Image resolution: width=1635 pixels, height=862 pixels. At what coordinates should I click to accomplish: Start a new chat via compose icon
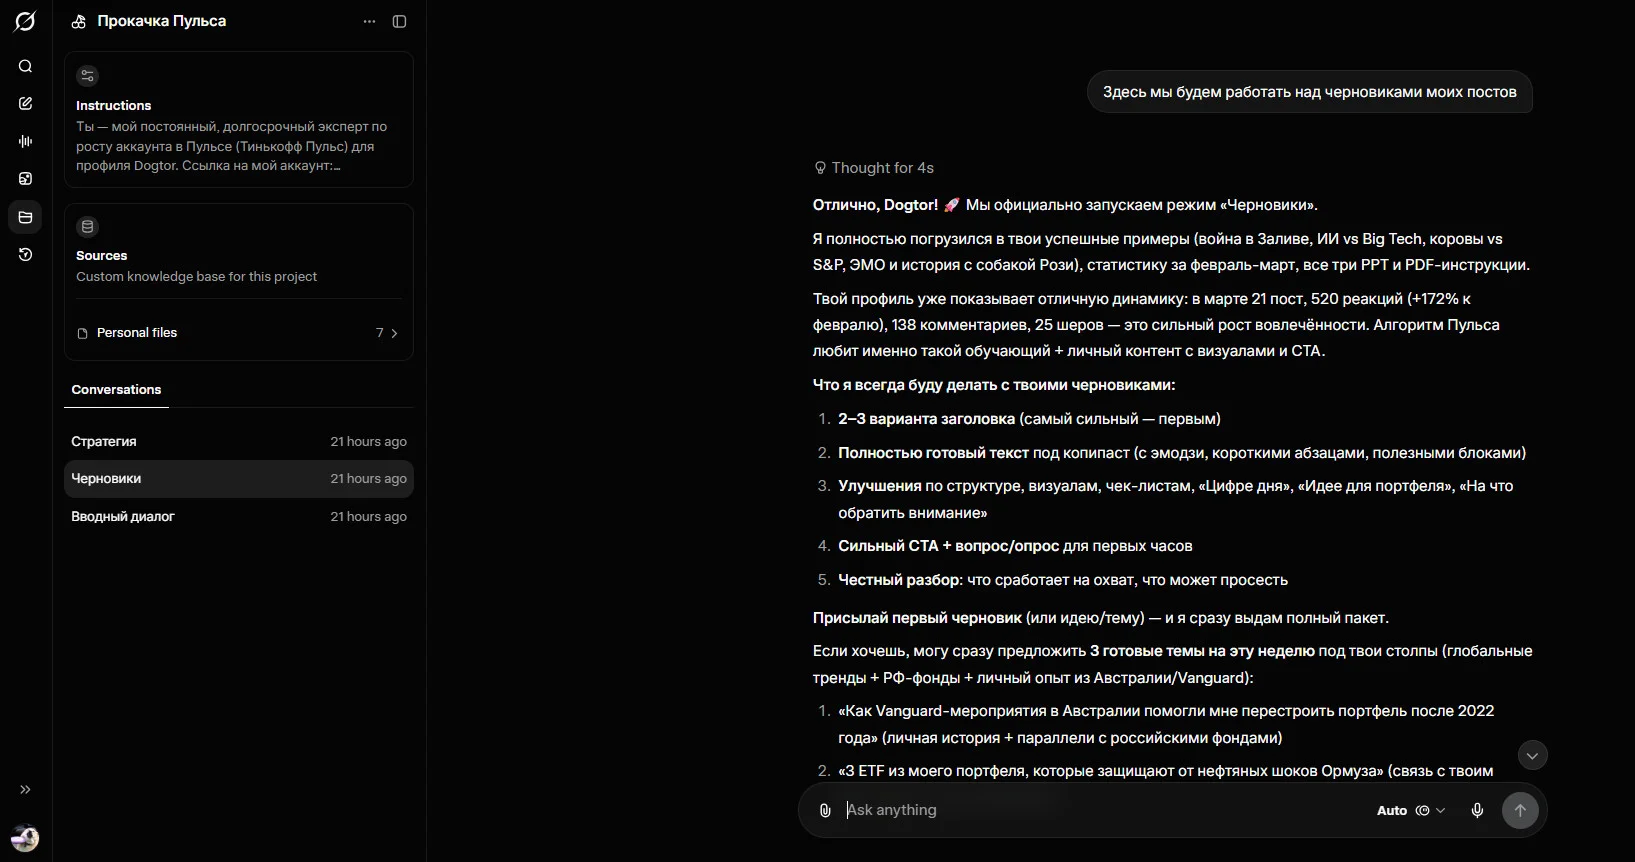pos(26,104)
